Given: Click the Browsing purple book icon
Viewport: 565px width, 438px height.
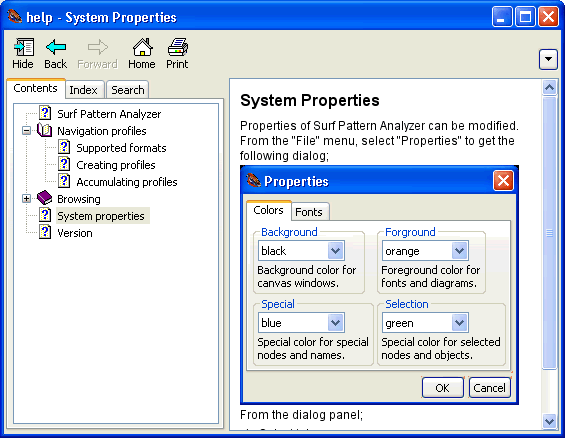Looking at the screenshot, I should pos(45,198).
